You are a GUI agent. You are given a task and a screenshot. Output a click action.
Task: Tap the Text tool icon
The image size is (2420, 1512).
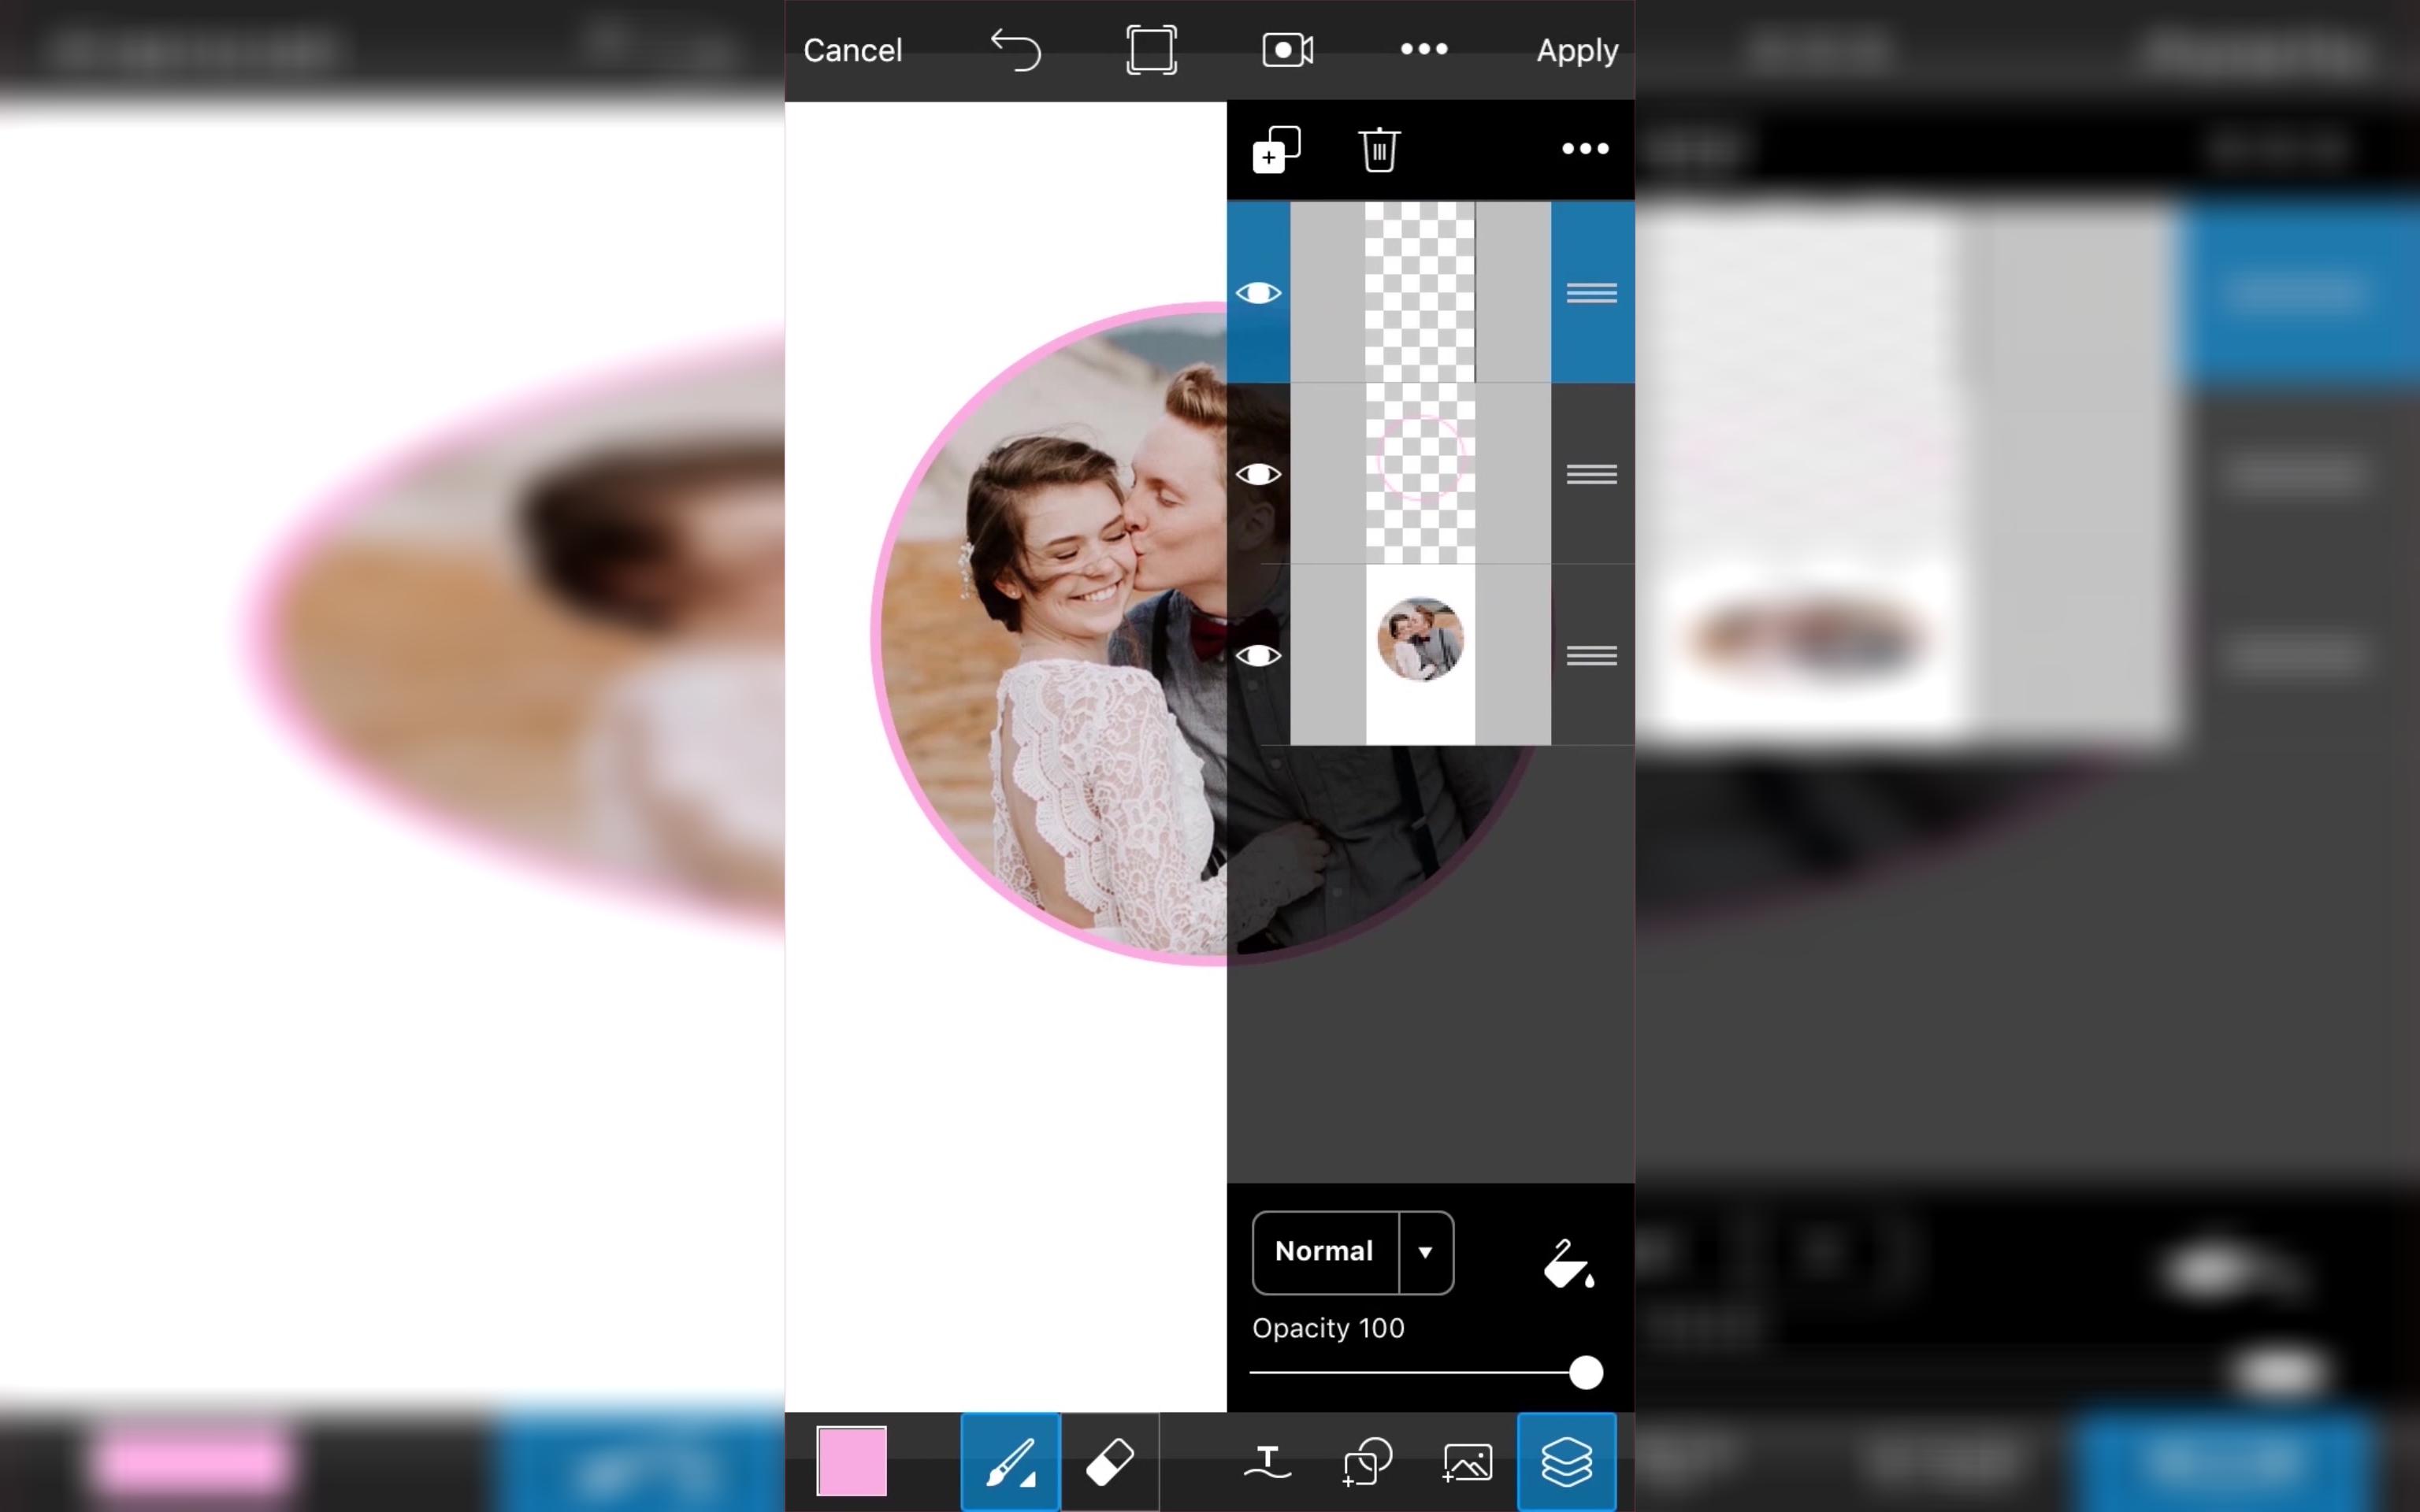tap(1268, 1462)
